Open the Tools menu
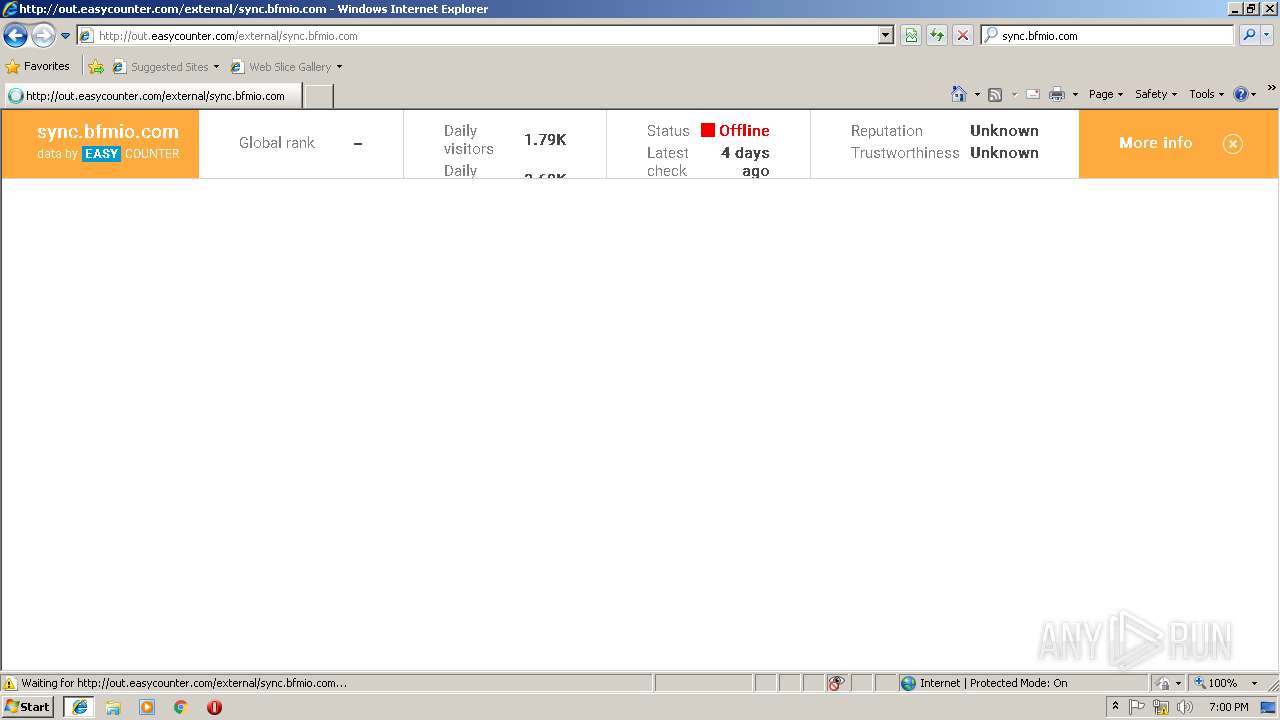The width and height of the screenshot is (1280, 720). (1206, 94)
